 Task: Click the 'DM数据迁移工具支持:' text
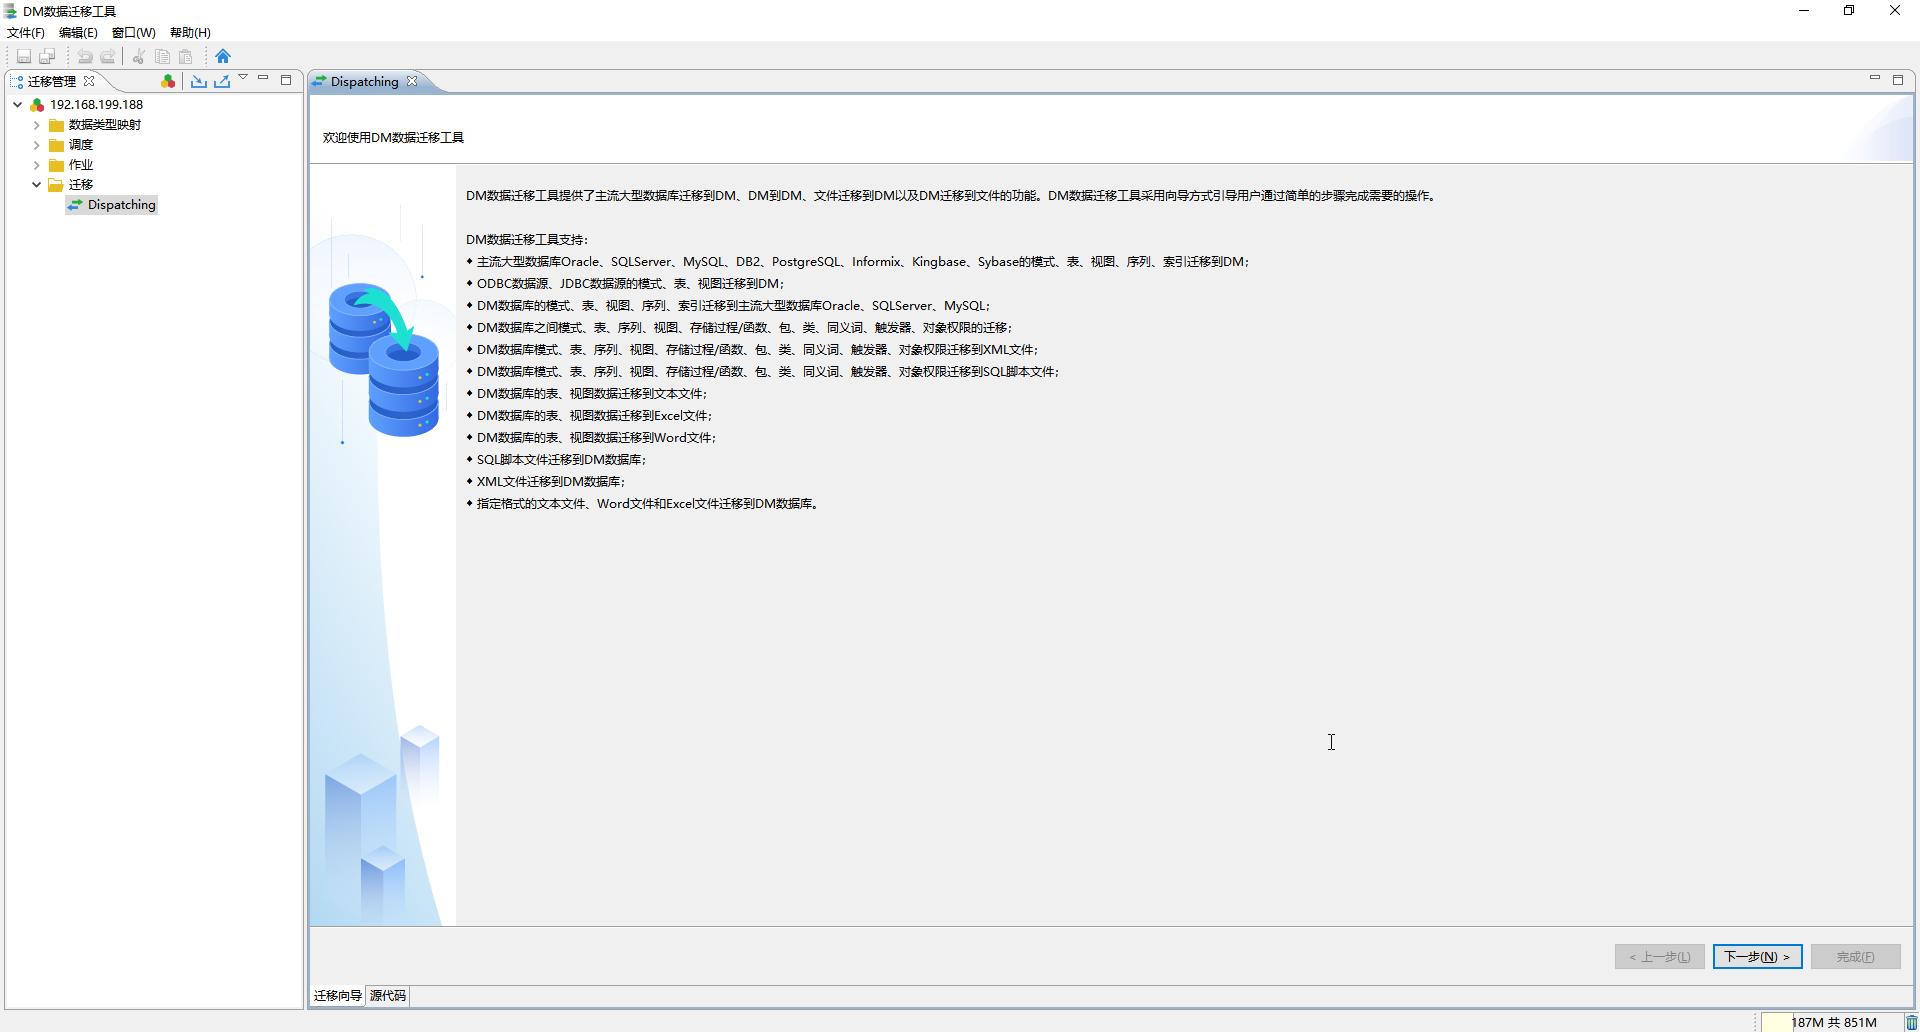(x=528, y=240)
